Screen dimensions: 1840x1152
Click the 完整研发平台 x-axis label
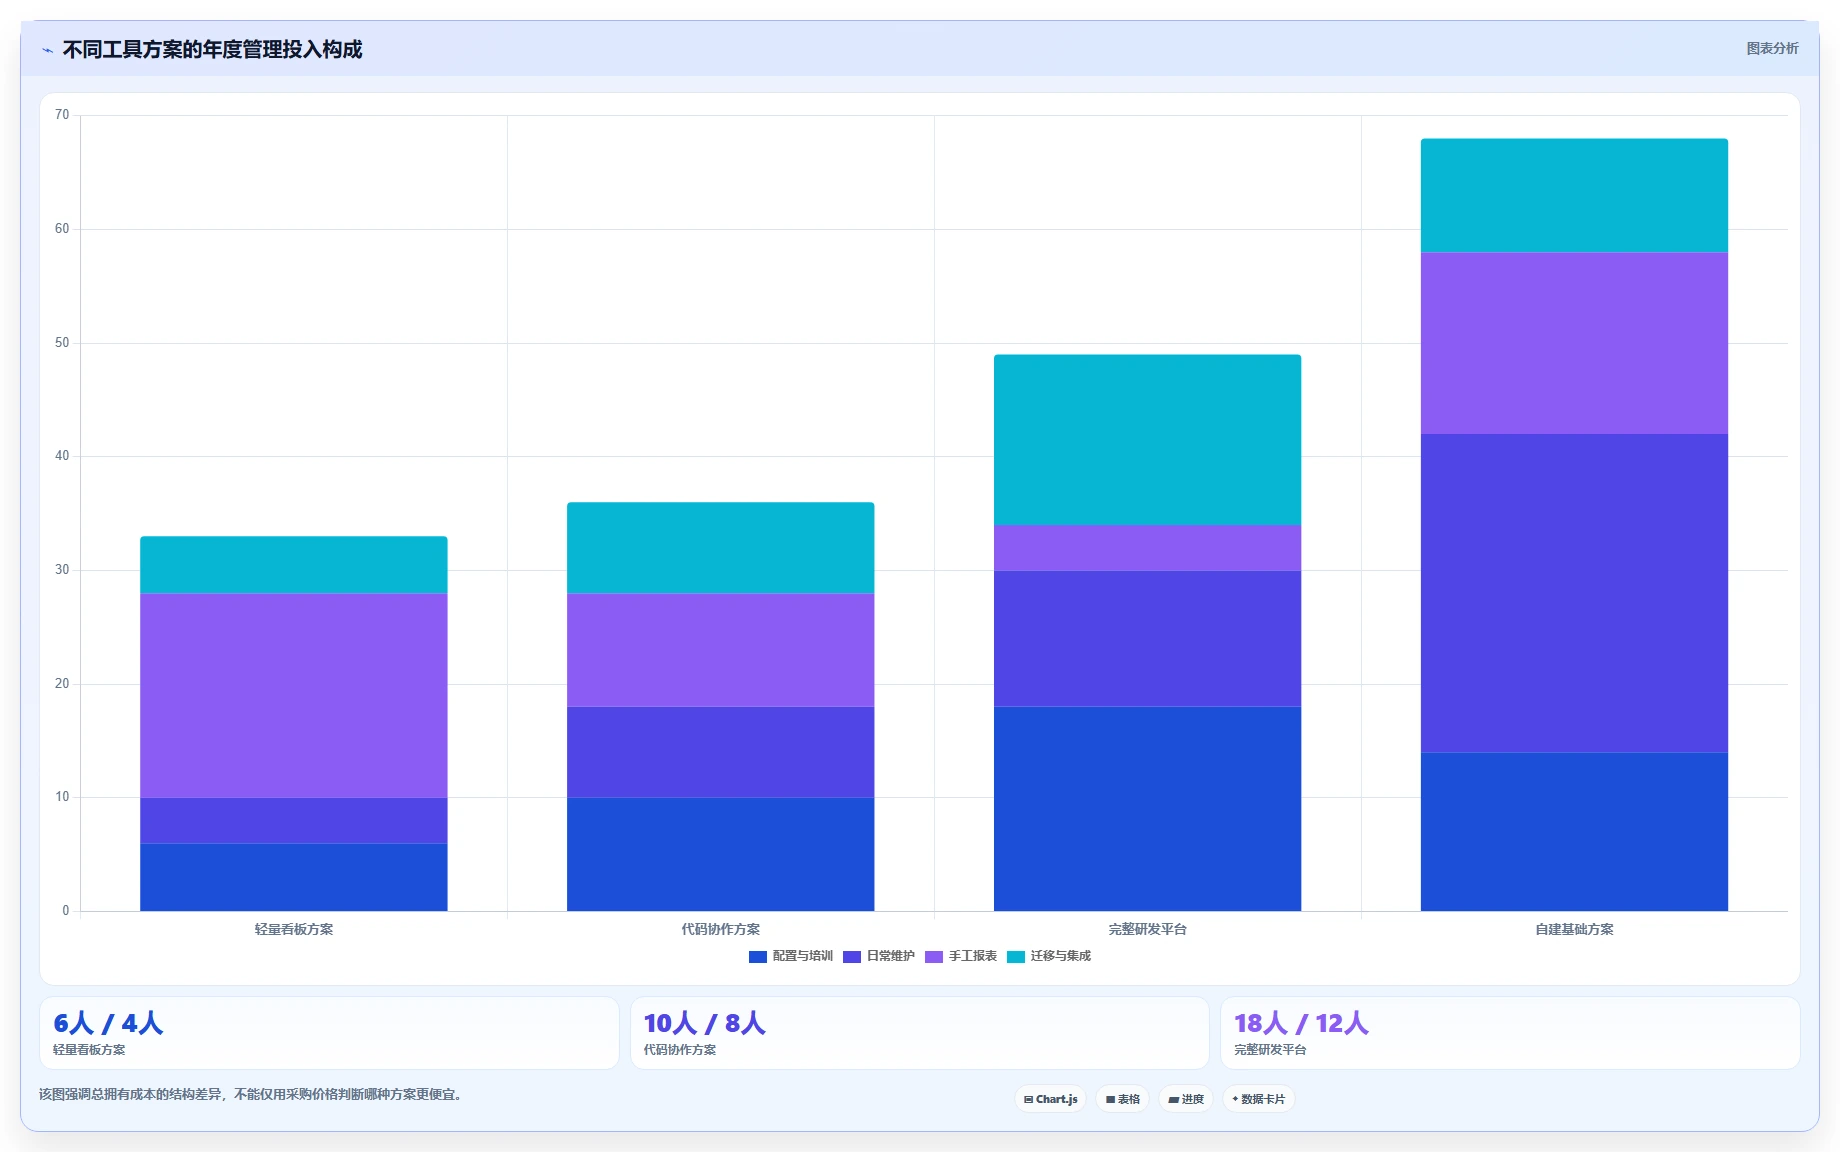tap(1147, 929)
